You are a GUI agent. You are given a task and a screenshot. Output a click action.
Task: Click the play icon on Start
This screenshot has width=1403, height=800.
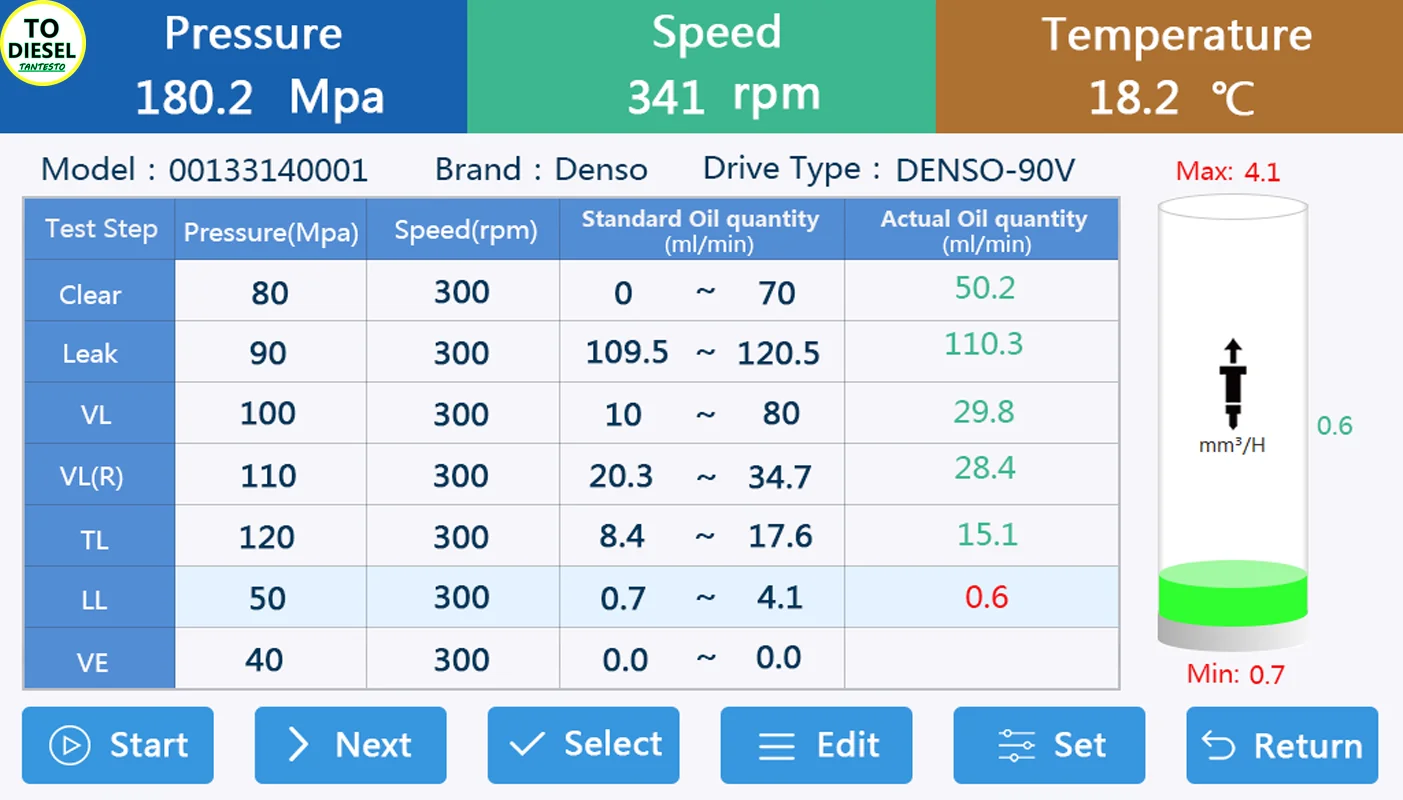point(70,746)
